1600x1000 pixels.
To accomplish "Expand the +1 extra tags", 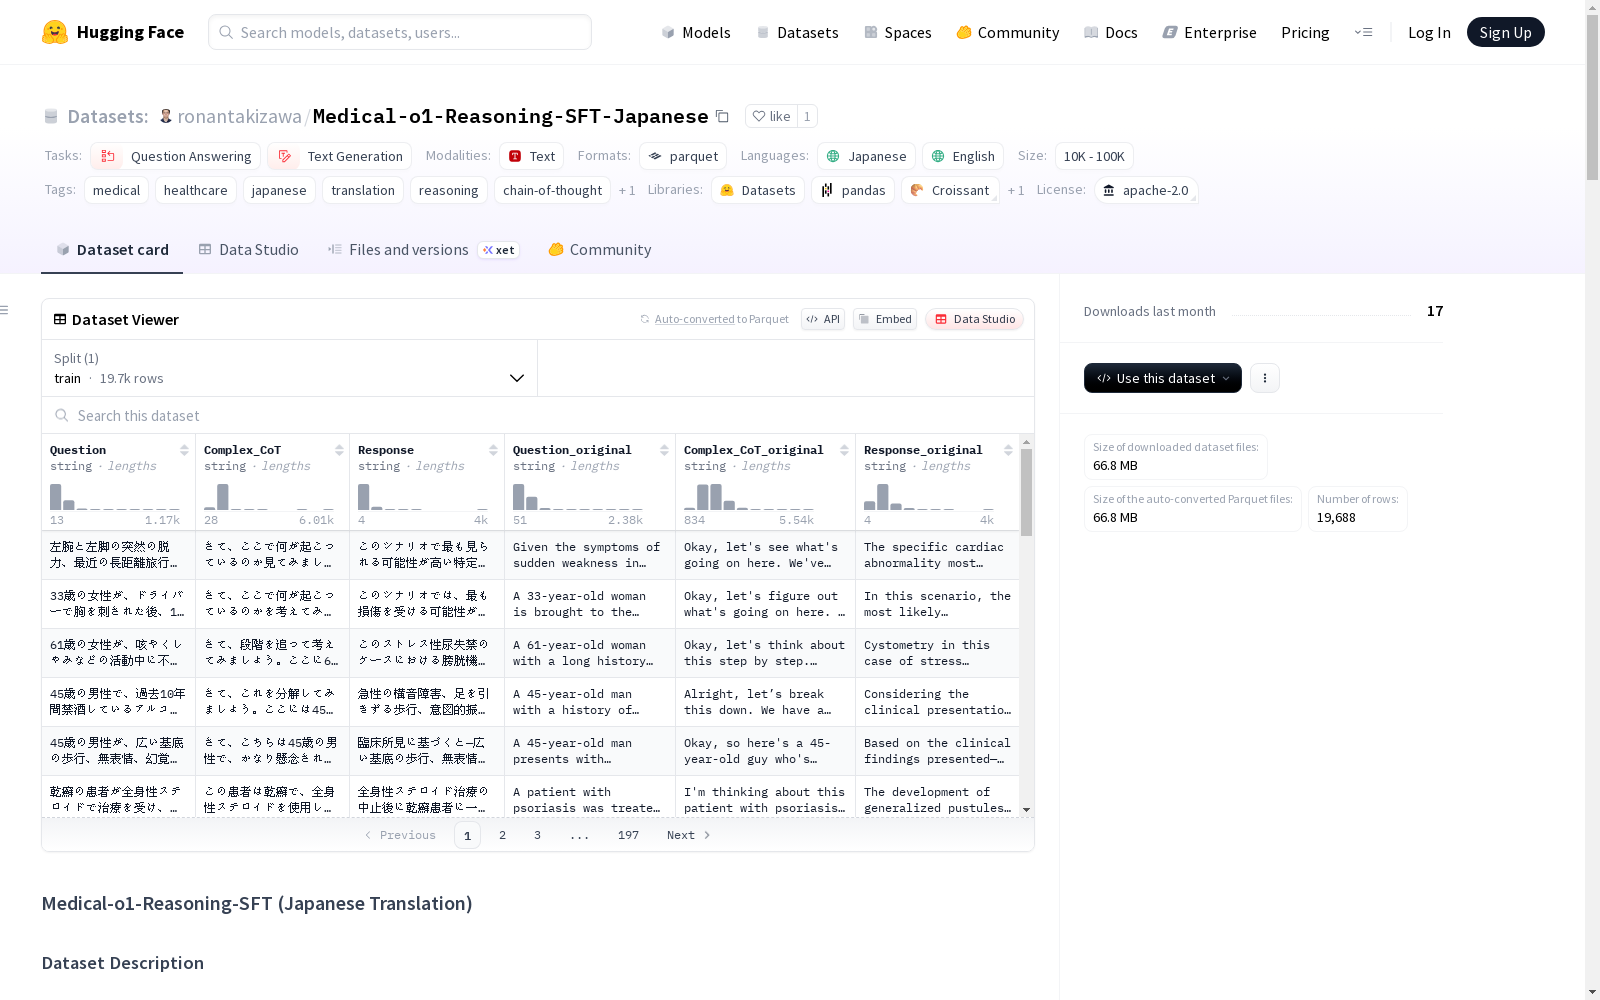I will [x=627, y=190].
